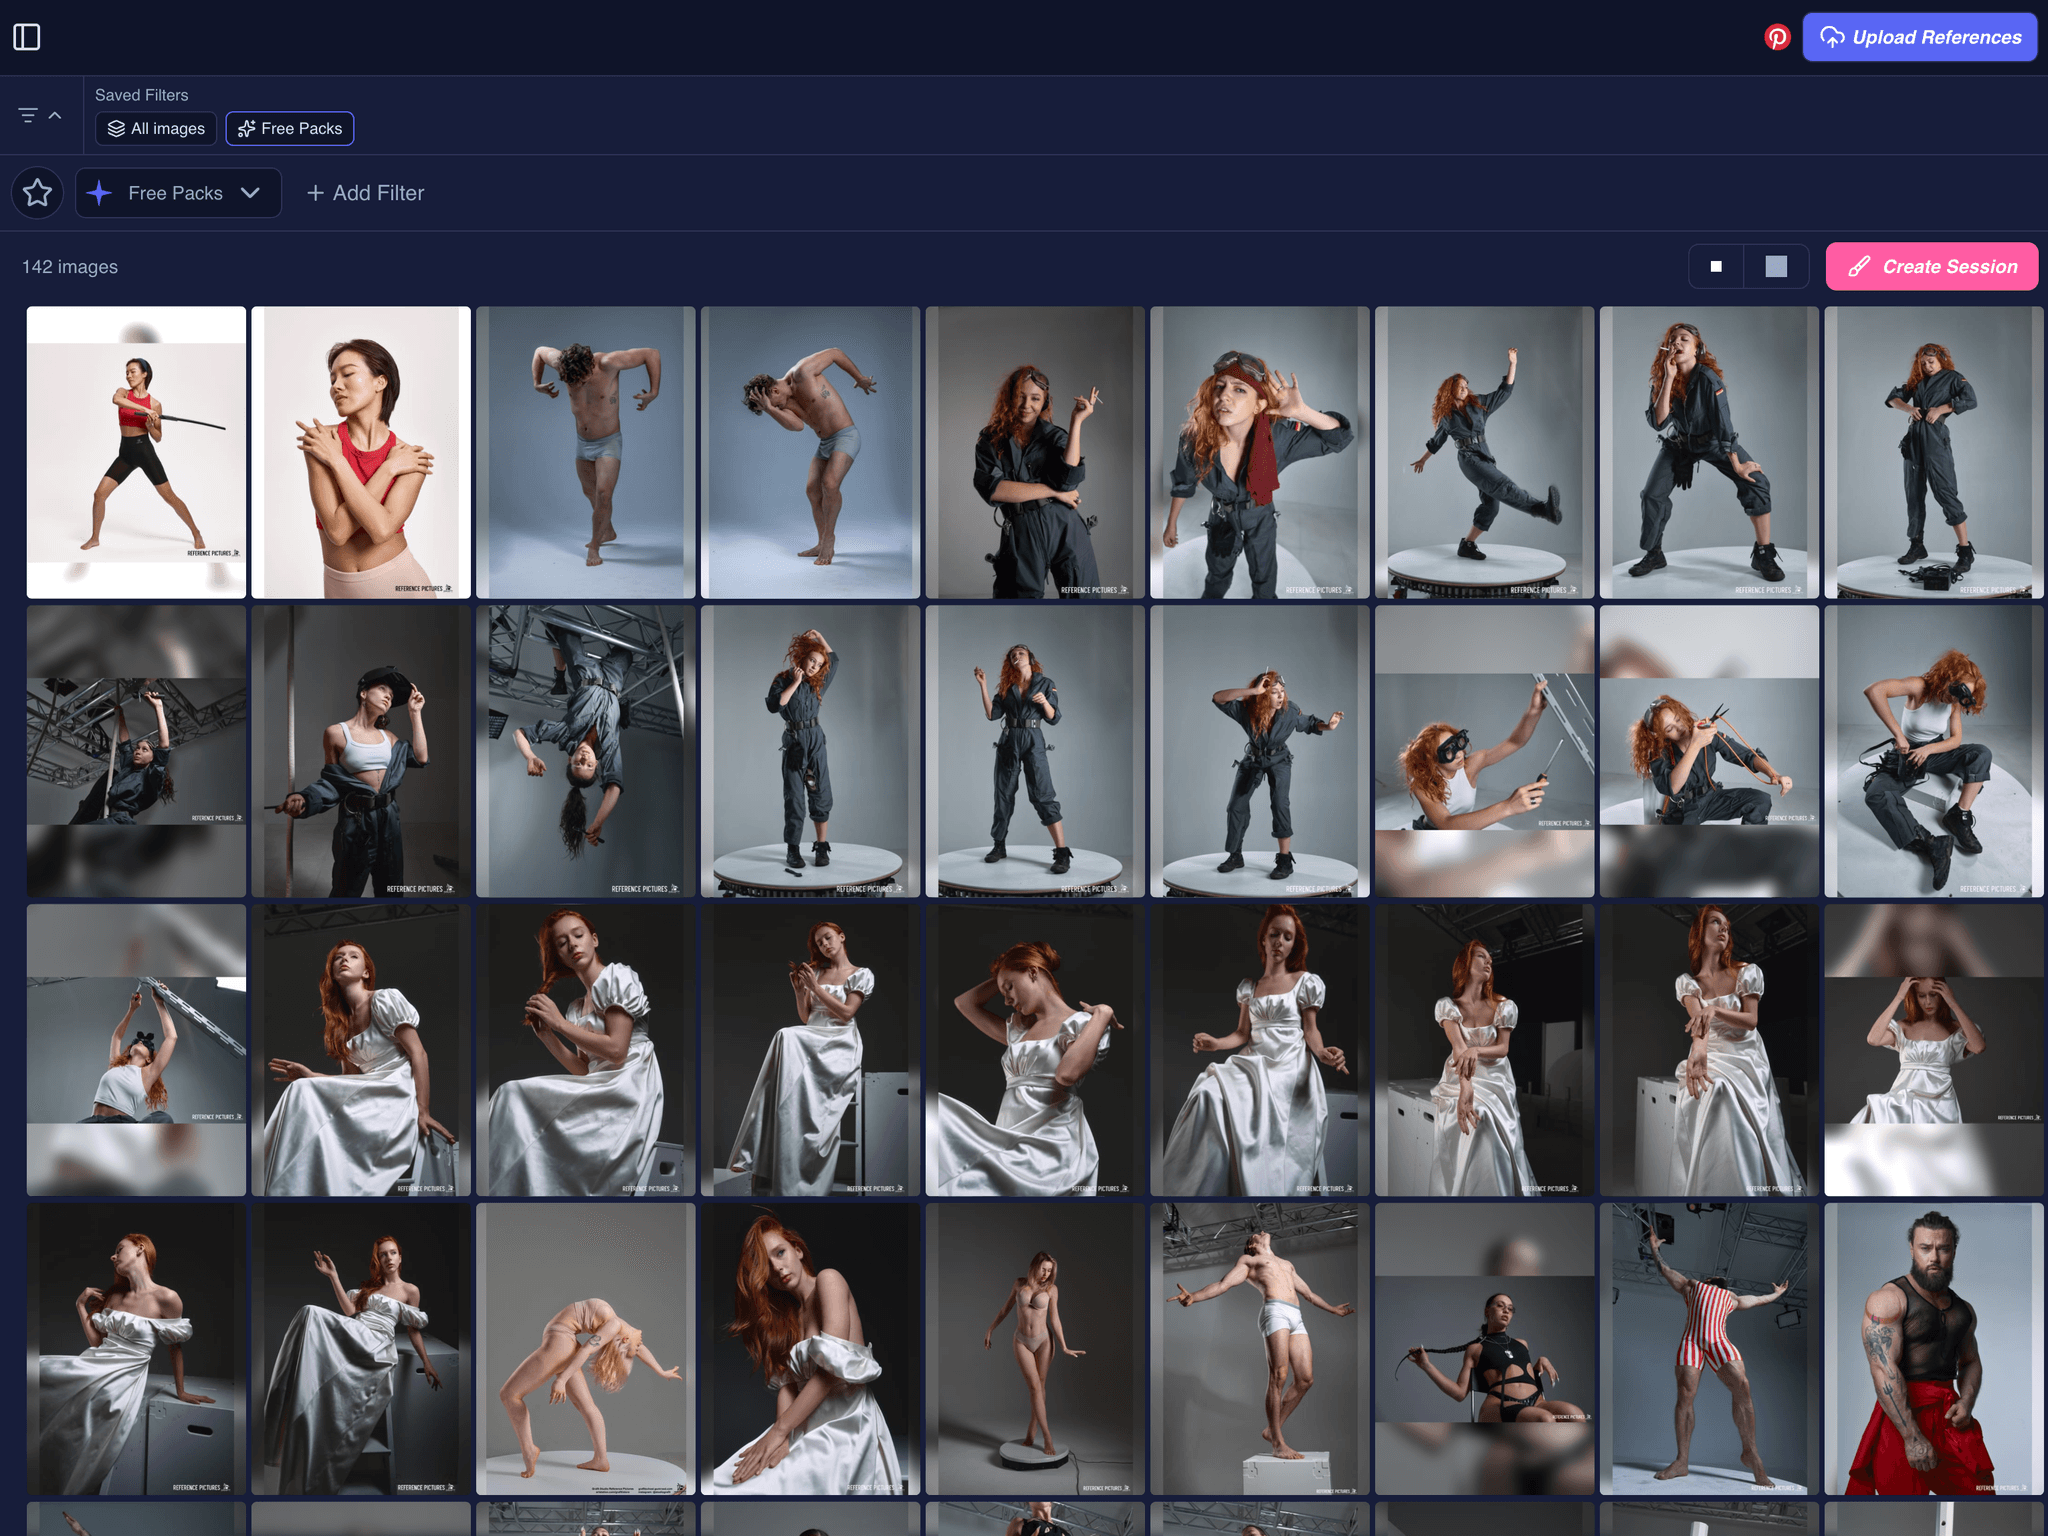Expand the Free Packs filter selector
The image size is (2048, 1536).
pos(176,193)
